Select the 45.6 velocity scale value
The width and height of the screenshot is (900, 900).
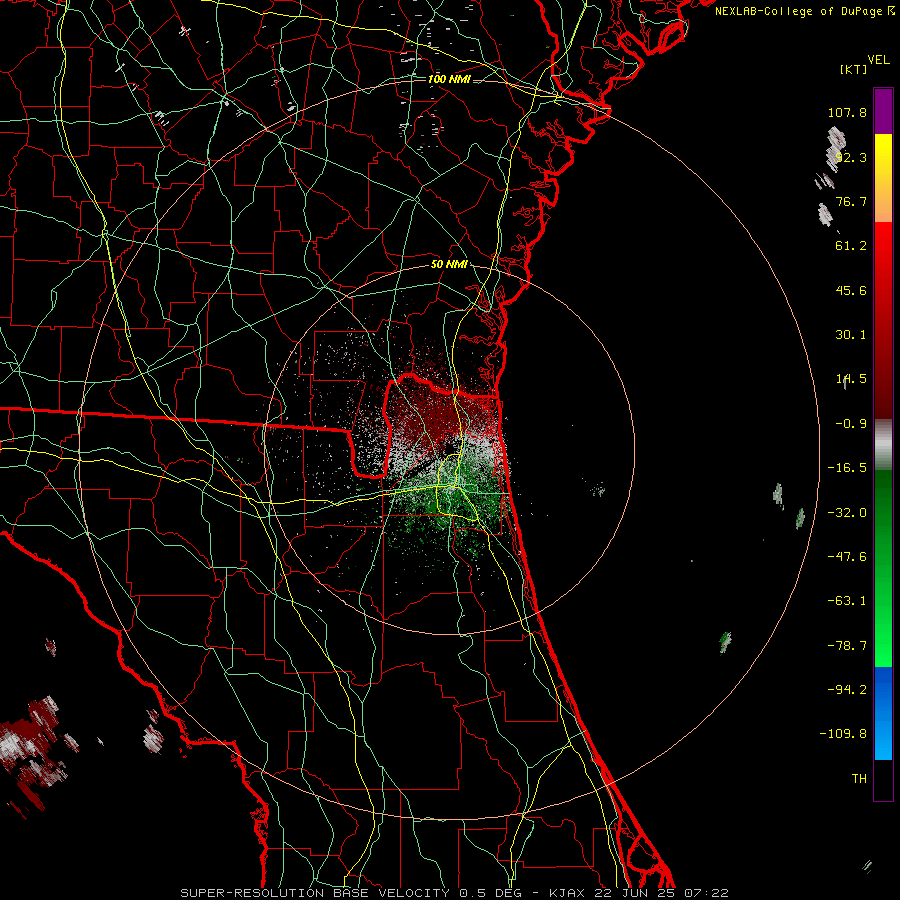pos(851,290)
